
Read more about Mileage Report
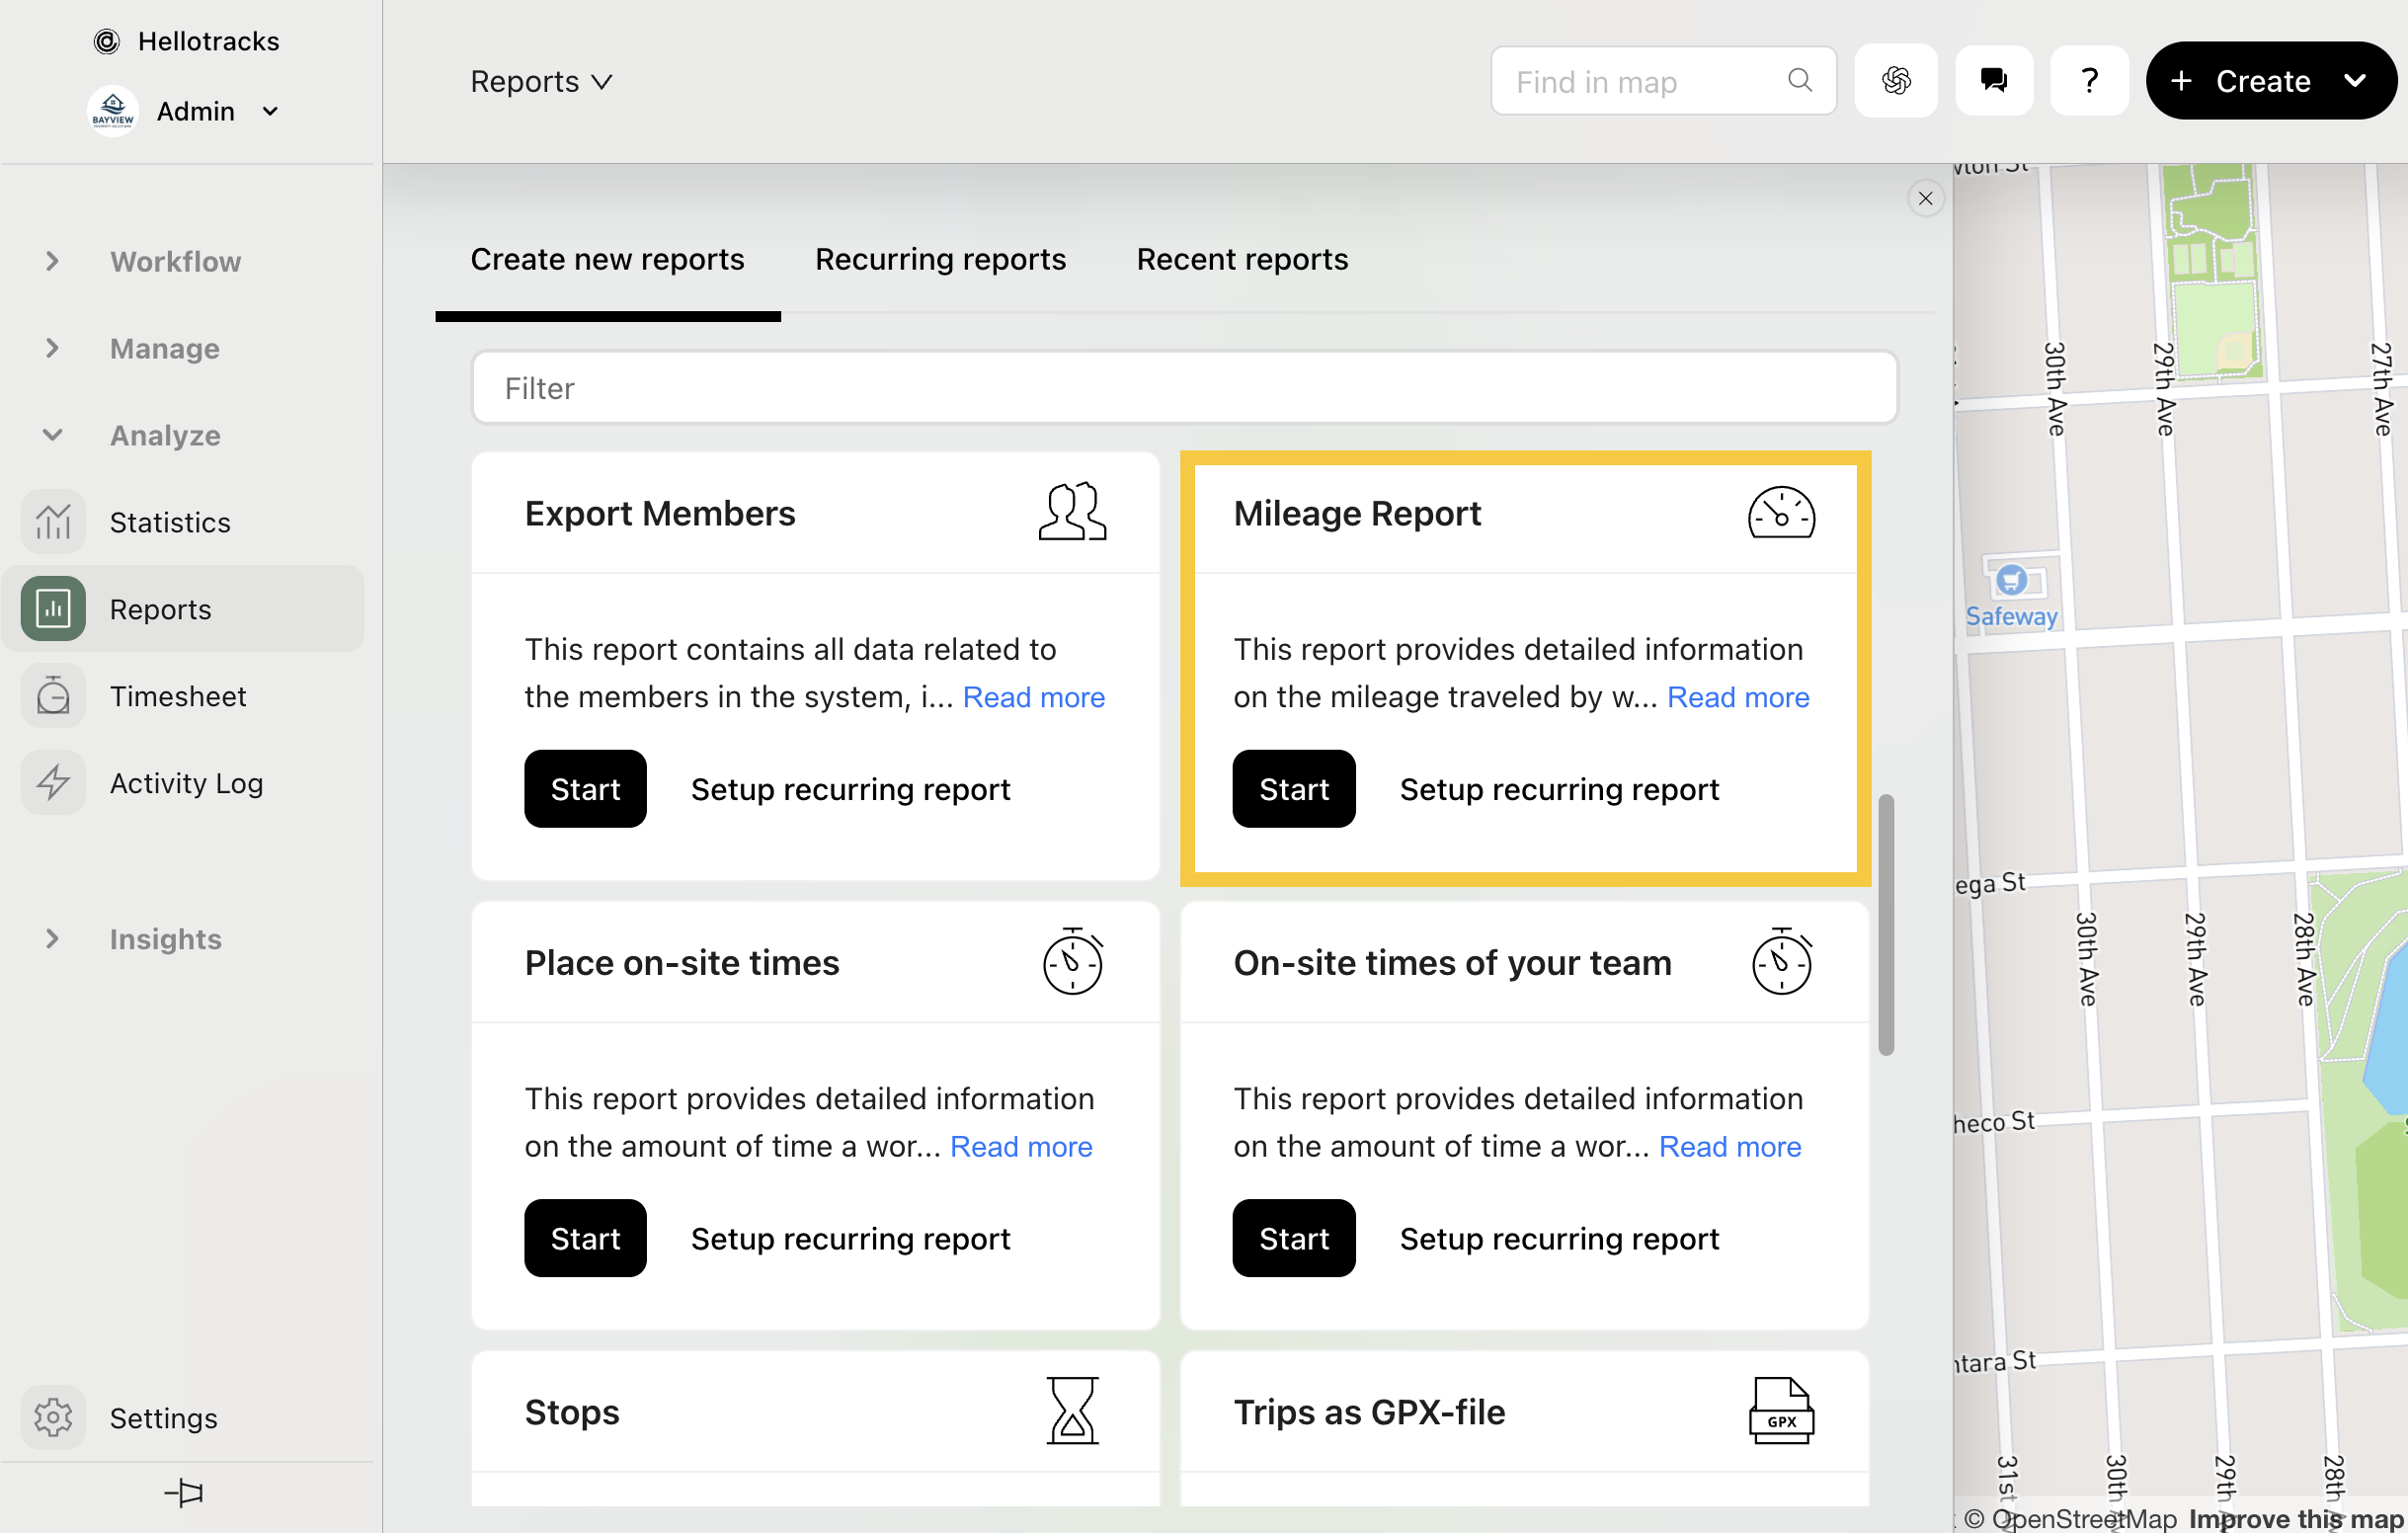1738,697
